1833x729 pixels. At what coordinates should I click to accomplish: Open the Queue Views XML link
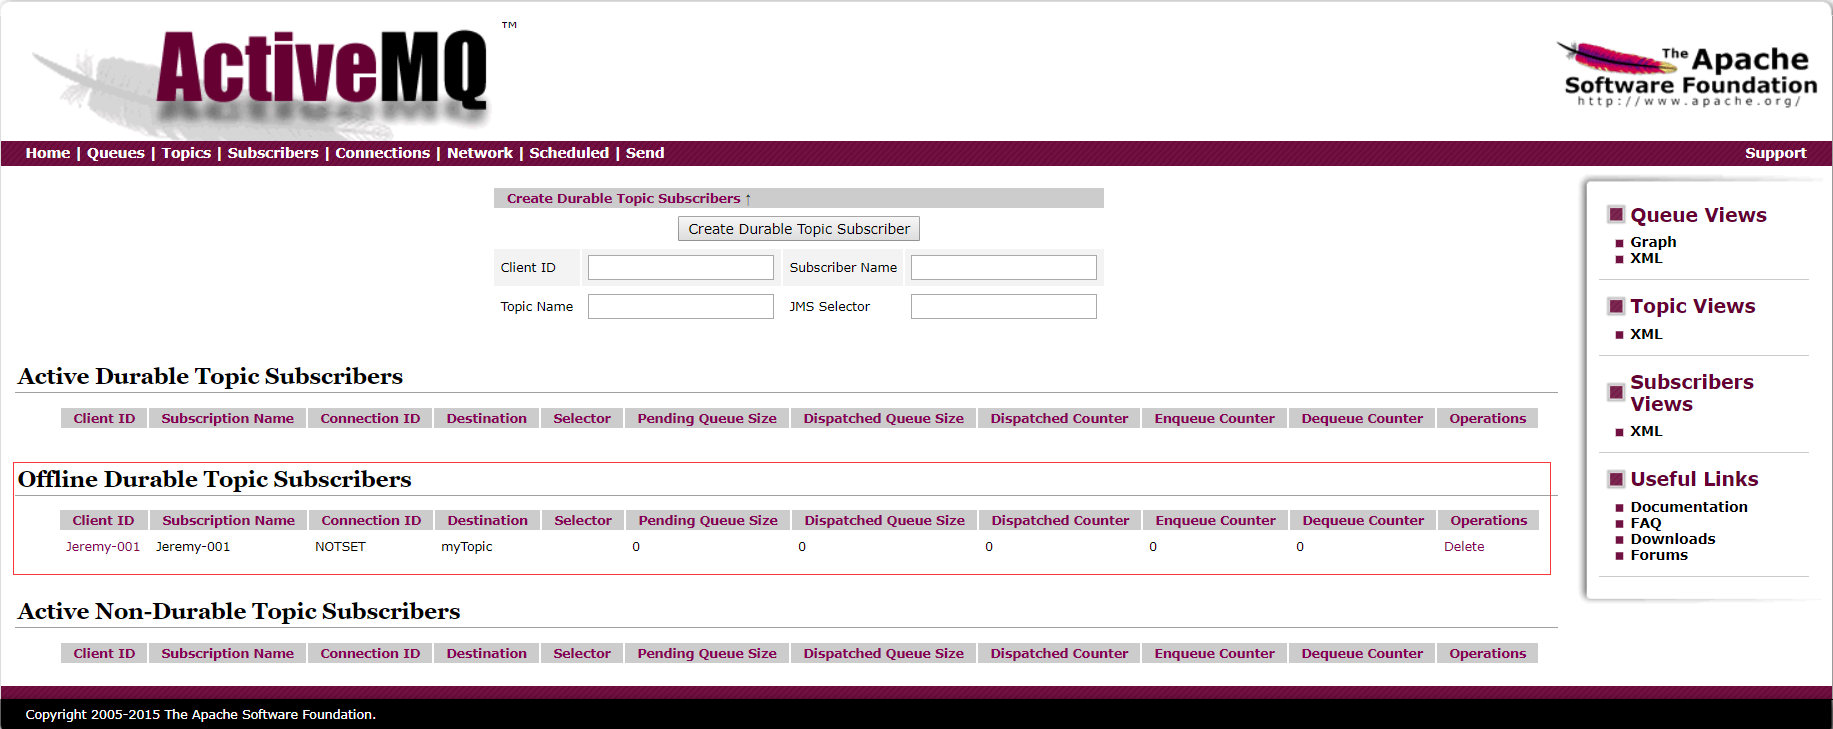[1646, 258]
